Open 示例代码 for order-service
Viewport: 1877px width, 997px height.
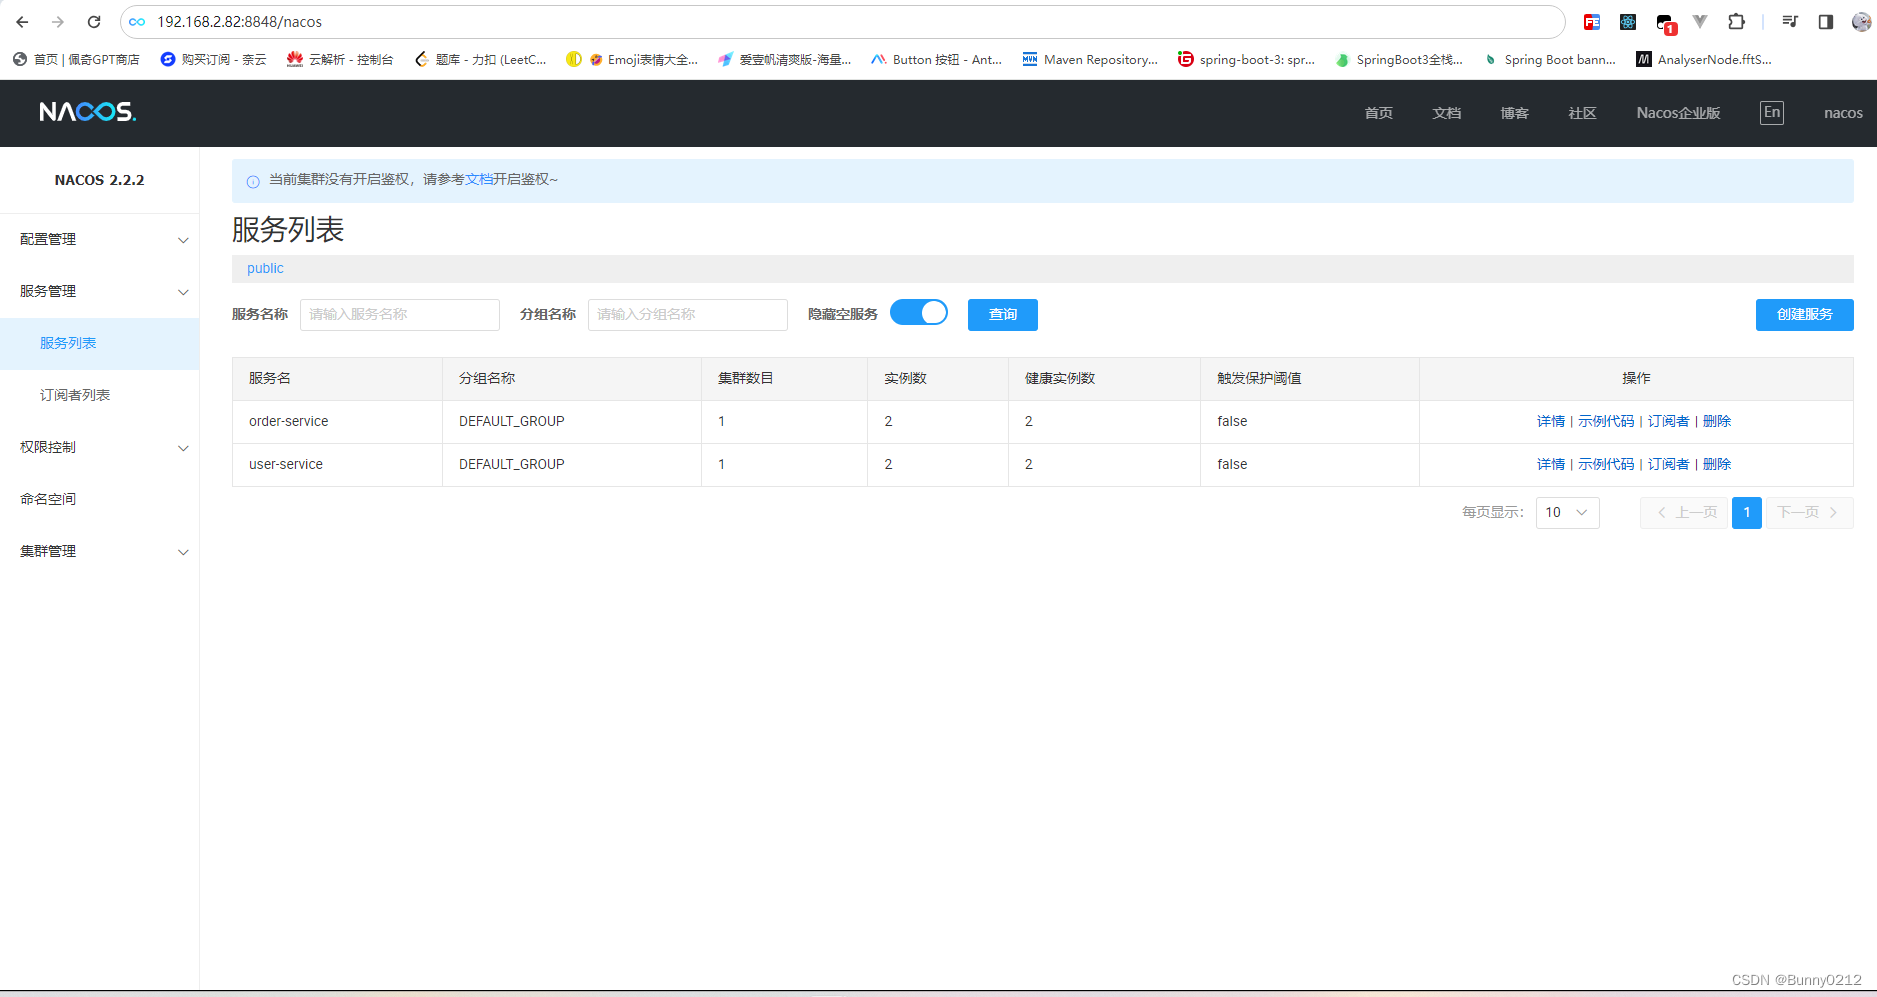pos(1606,421)
